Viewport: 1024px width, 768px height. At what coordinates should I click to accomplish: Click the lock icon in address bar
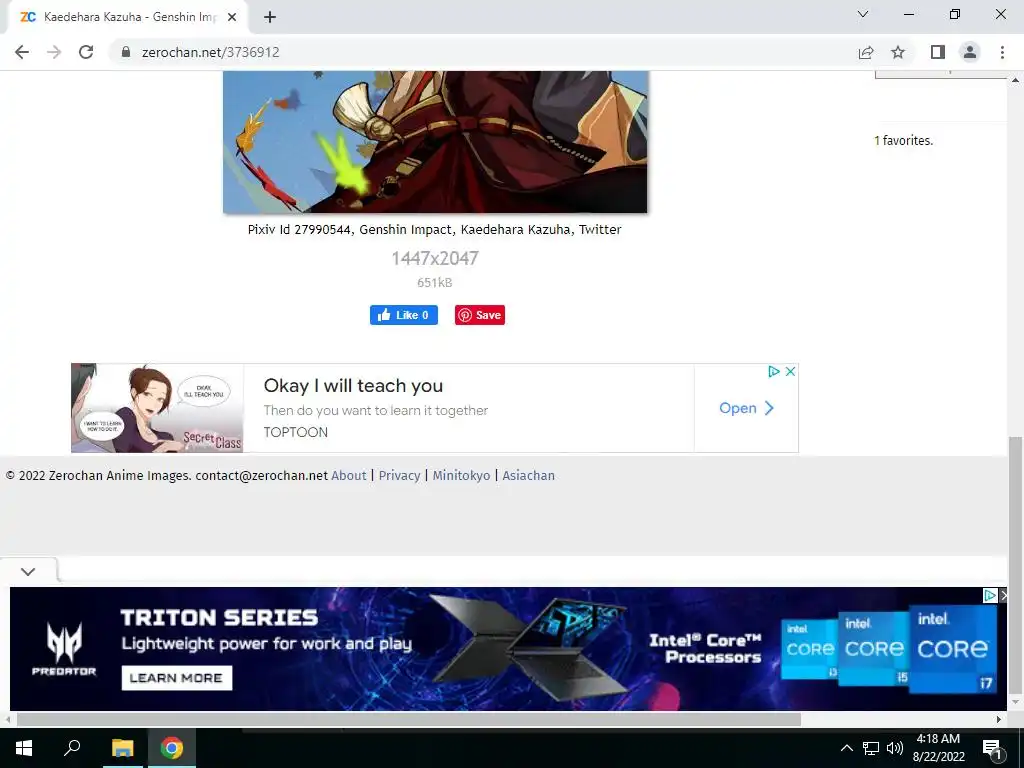(x=126, y=52)
